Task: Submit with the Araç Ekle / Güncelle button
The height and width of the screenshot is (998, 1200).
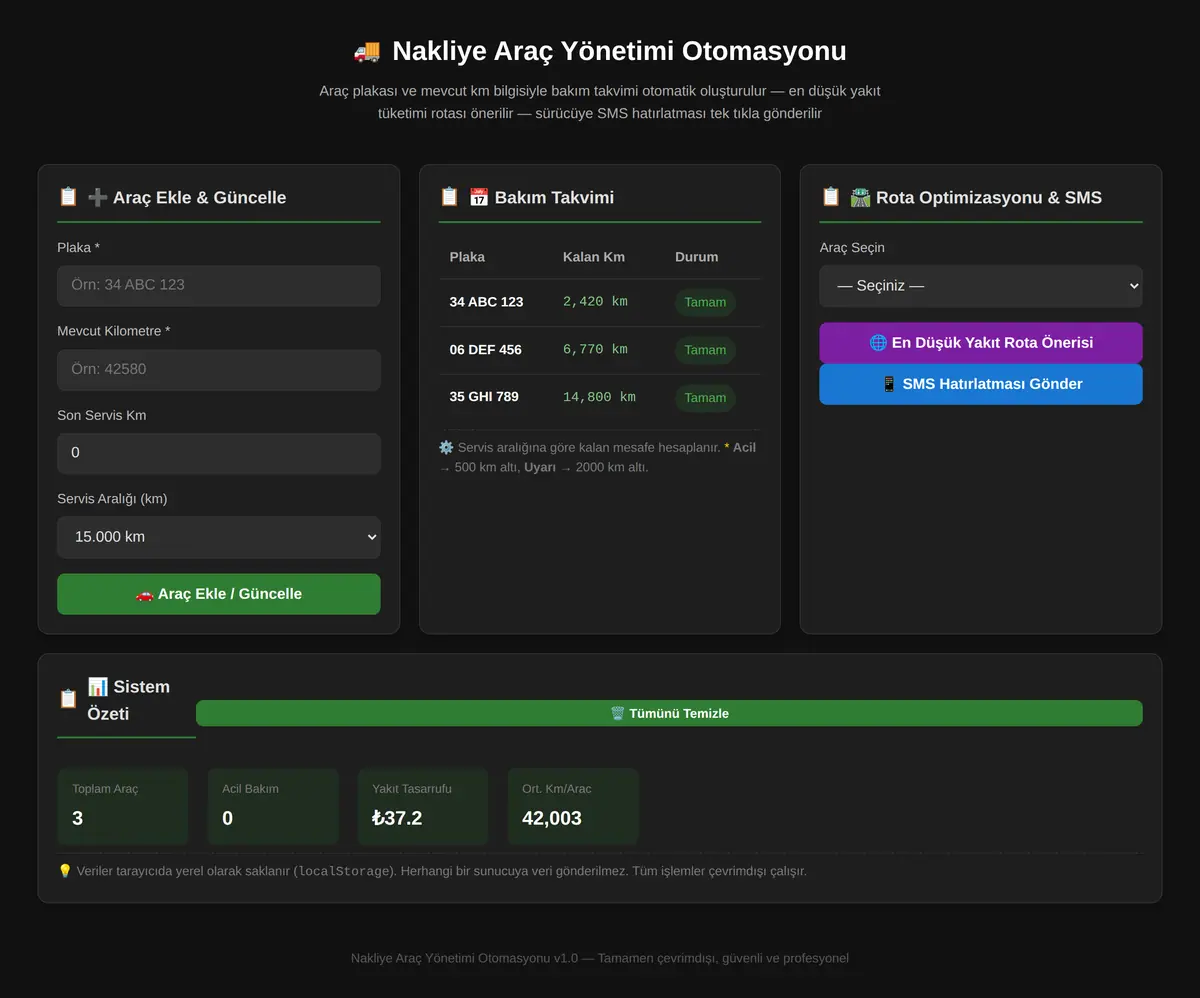Action: [x=219, y=594]
